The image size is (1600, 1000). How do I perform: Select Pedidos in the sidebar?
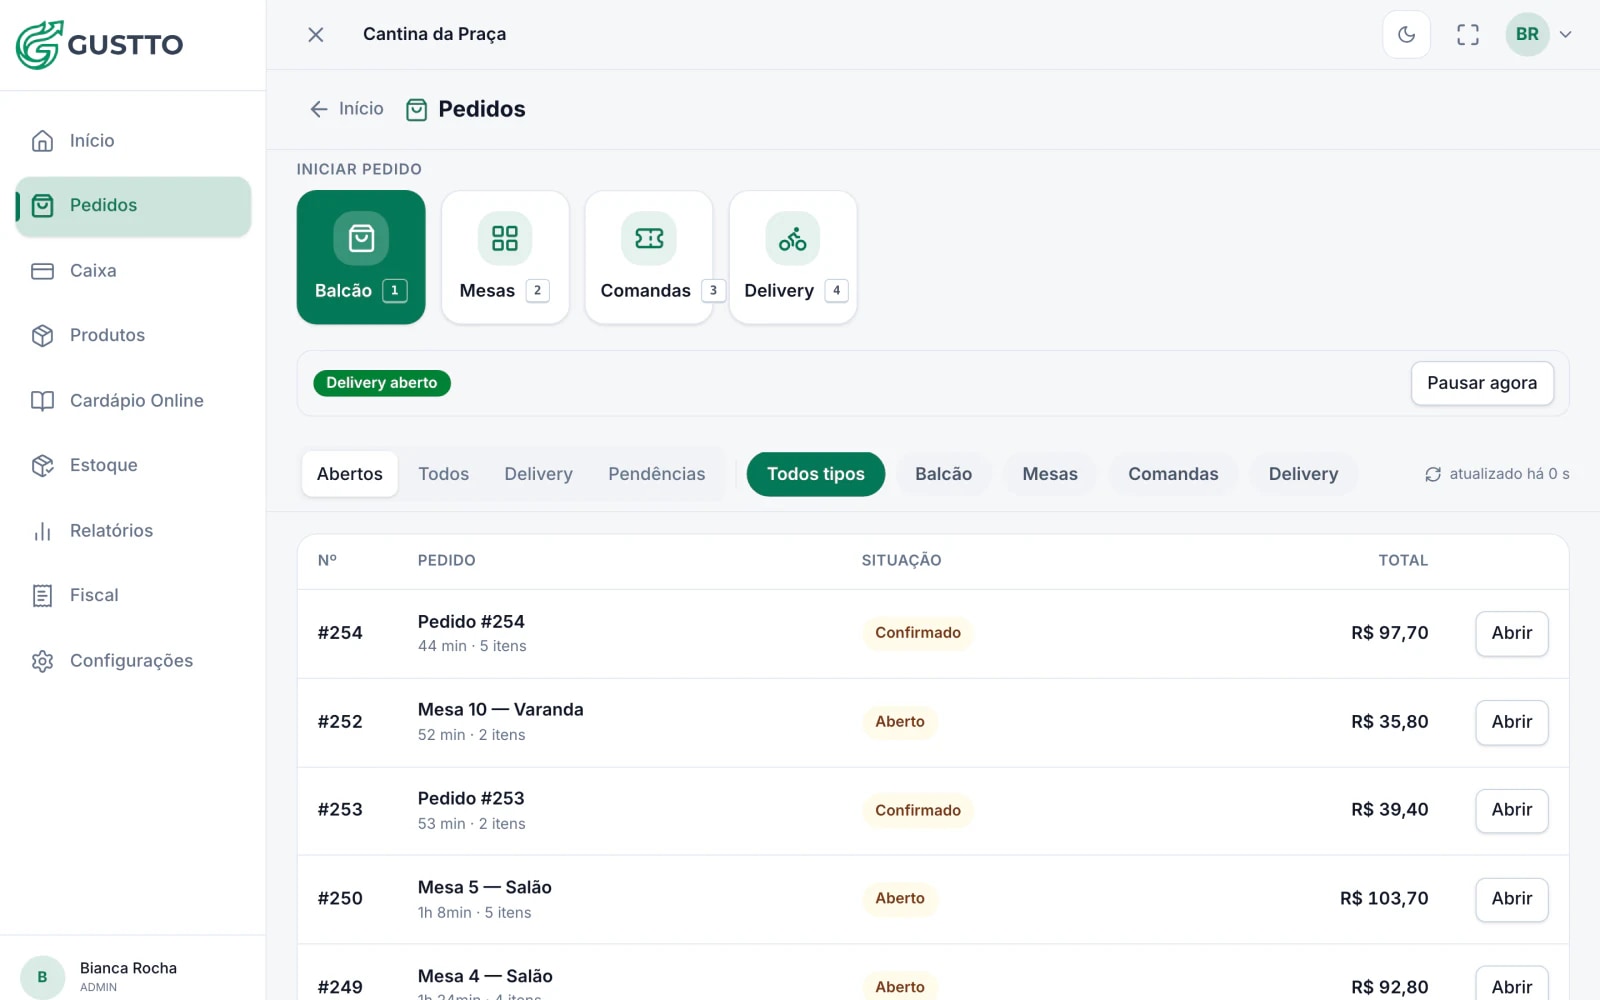pos(133,206)
